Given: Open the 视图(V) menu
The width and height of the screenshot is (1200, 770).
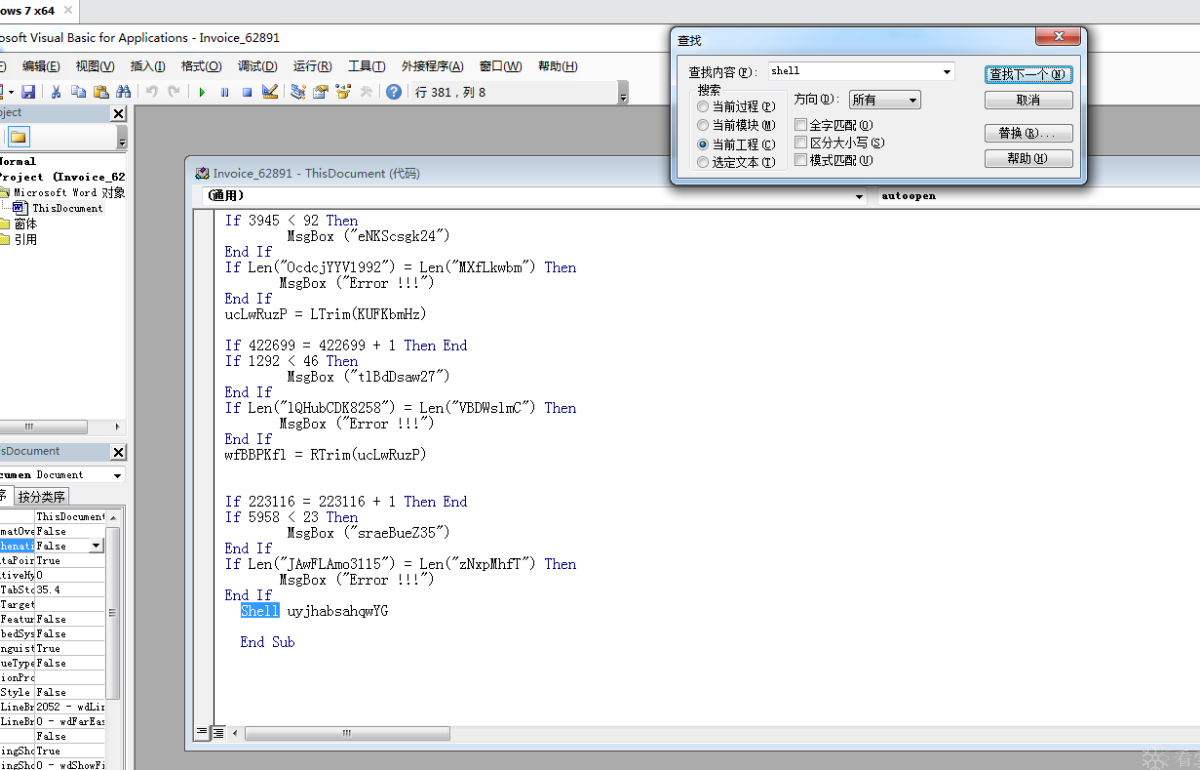Looking at the screenshot, I should (x=95, y=66).
